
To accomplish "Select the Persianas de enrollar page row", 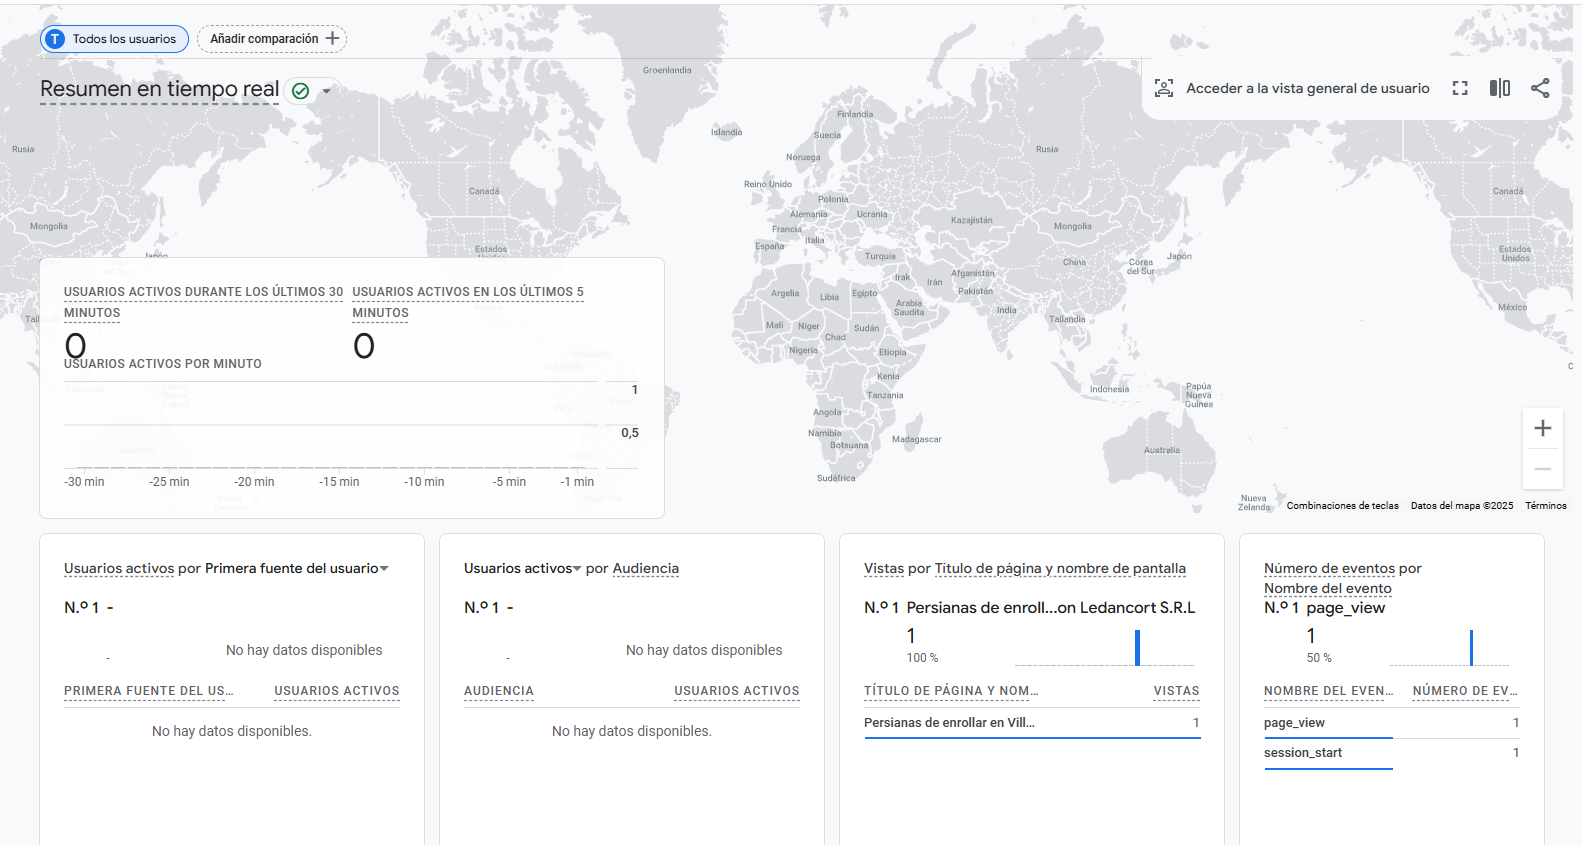I will point(1032,723).
